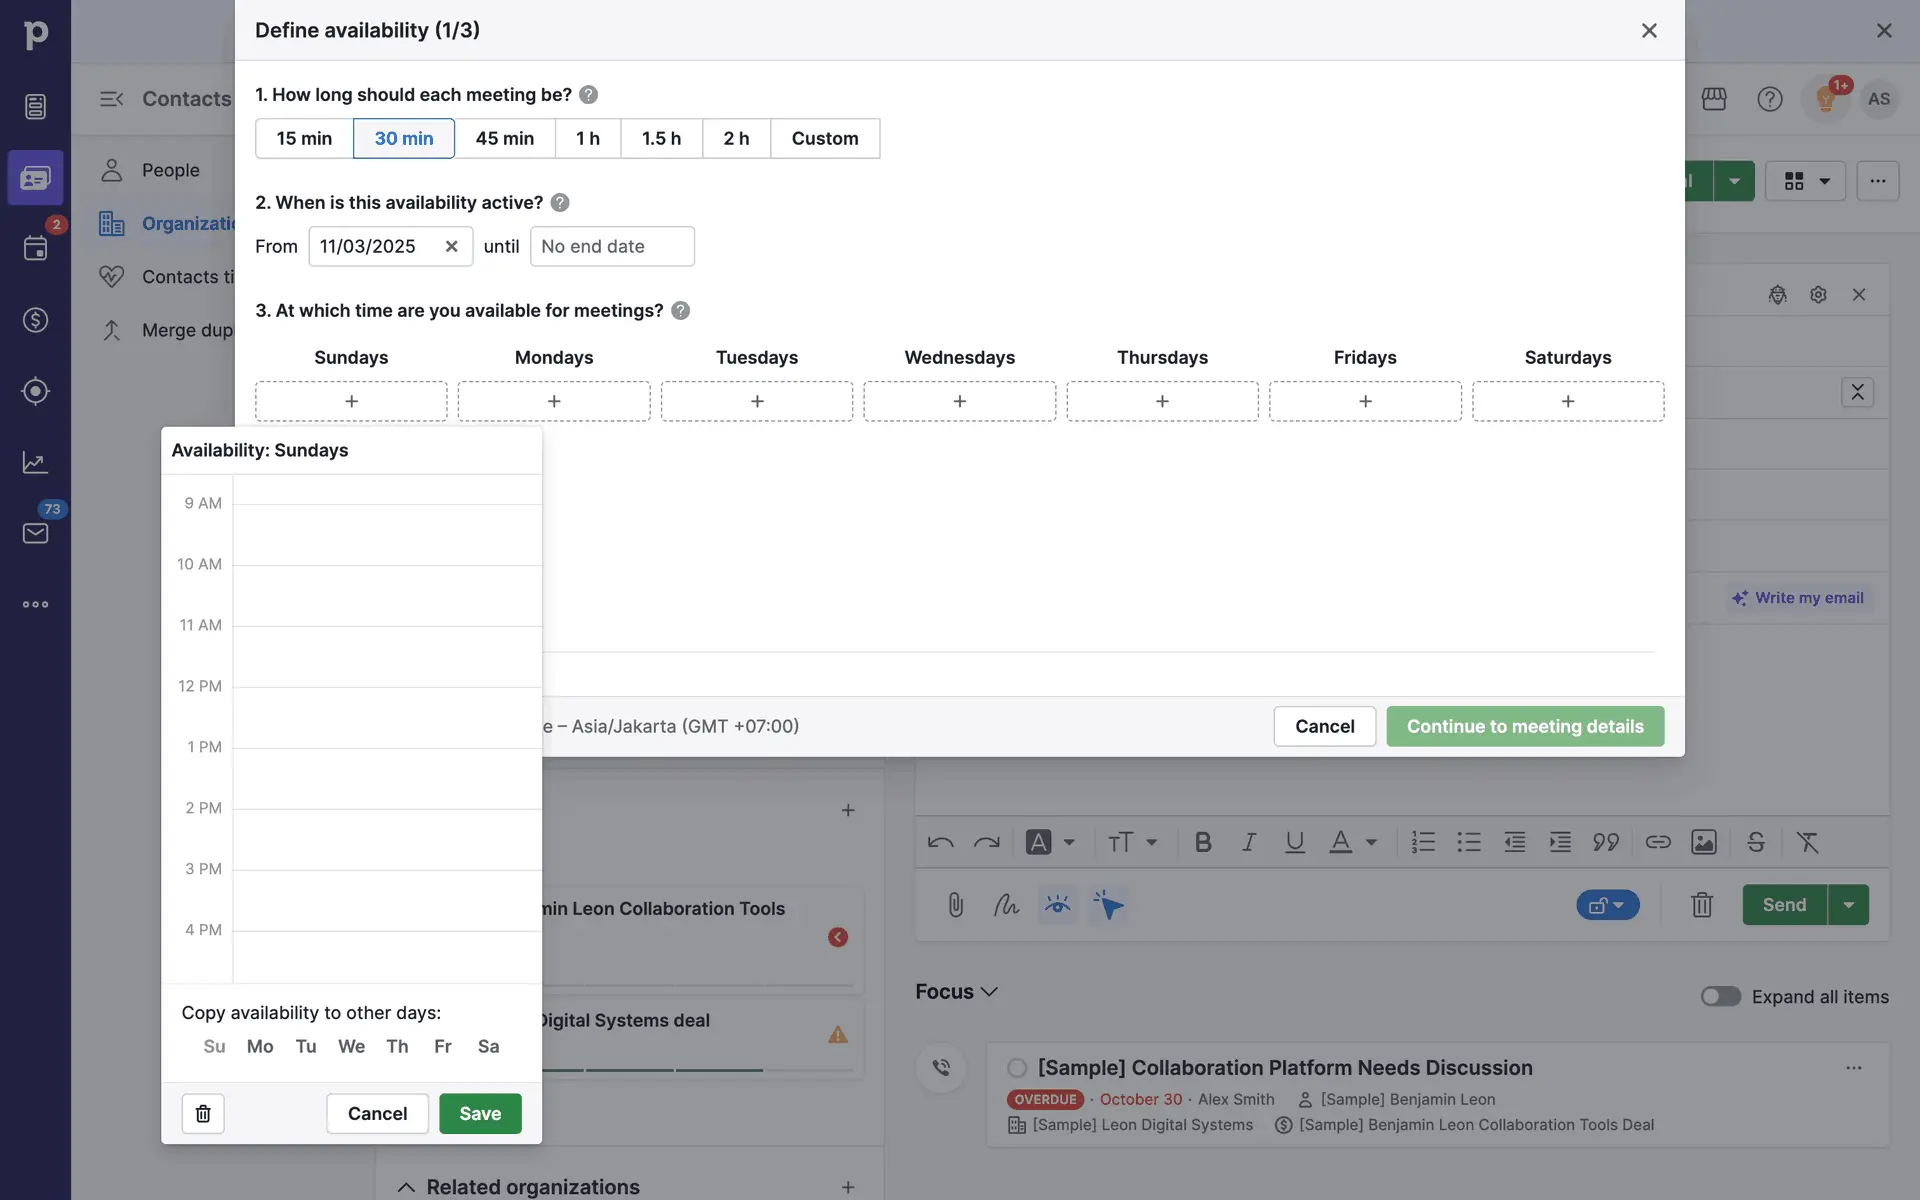Open the Deals dollar icon in sidebar
The height and width of the screenshot is (1200, 1920).
(x=35, y=320)
